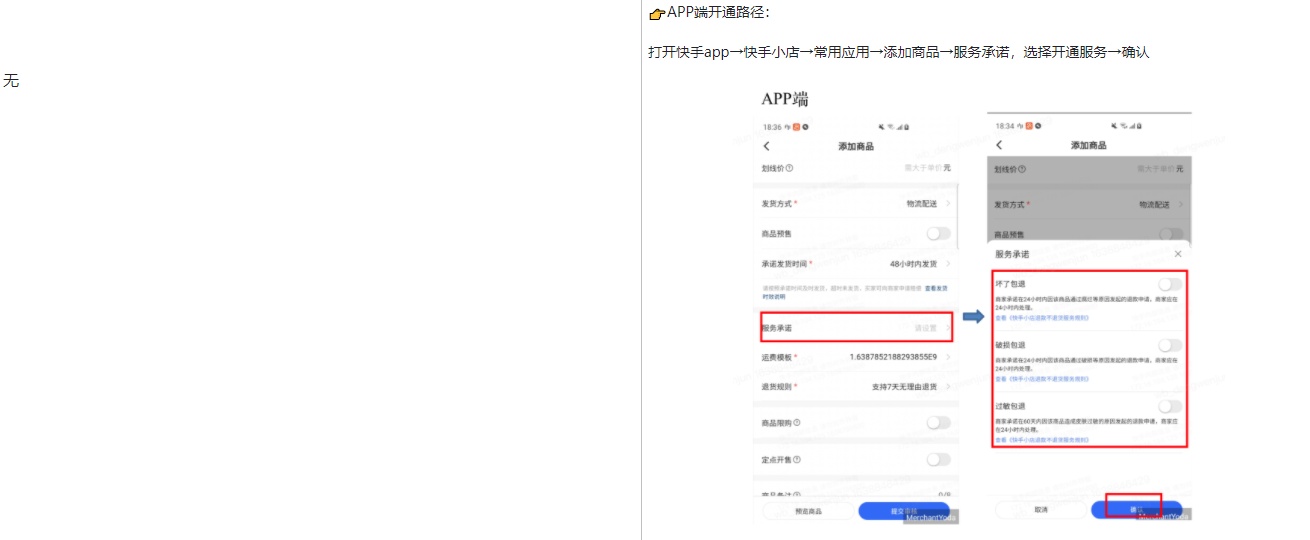Open 承诺发货时间 48小时内发货 chevron
Screen dimensions: 1310x540
[x=947, y=264]
